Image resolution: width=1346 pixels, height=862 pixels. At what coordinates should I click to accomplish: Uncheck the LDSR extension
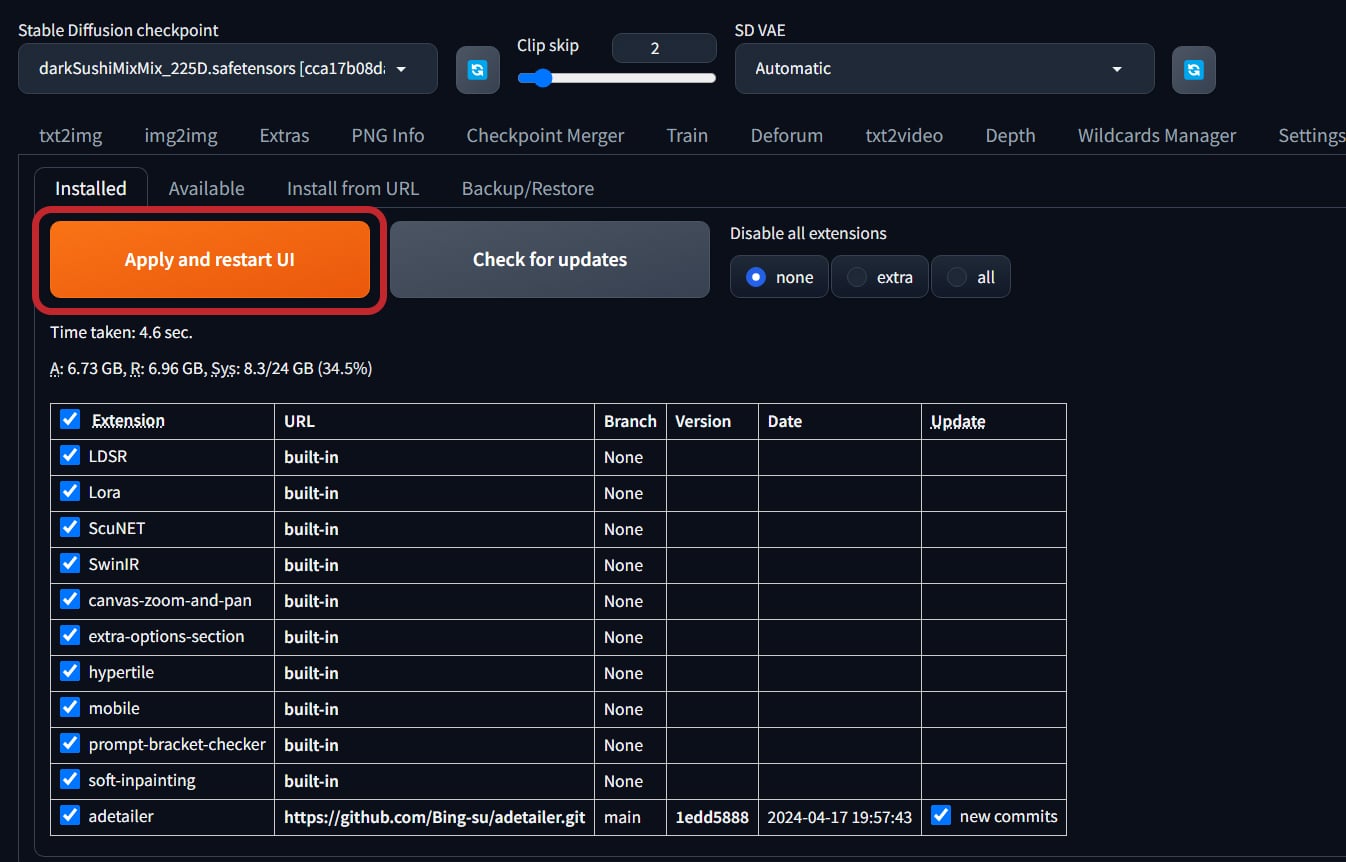[x=70, y=455]
